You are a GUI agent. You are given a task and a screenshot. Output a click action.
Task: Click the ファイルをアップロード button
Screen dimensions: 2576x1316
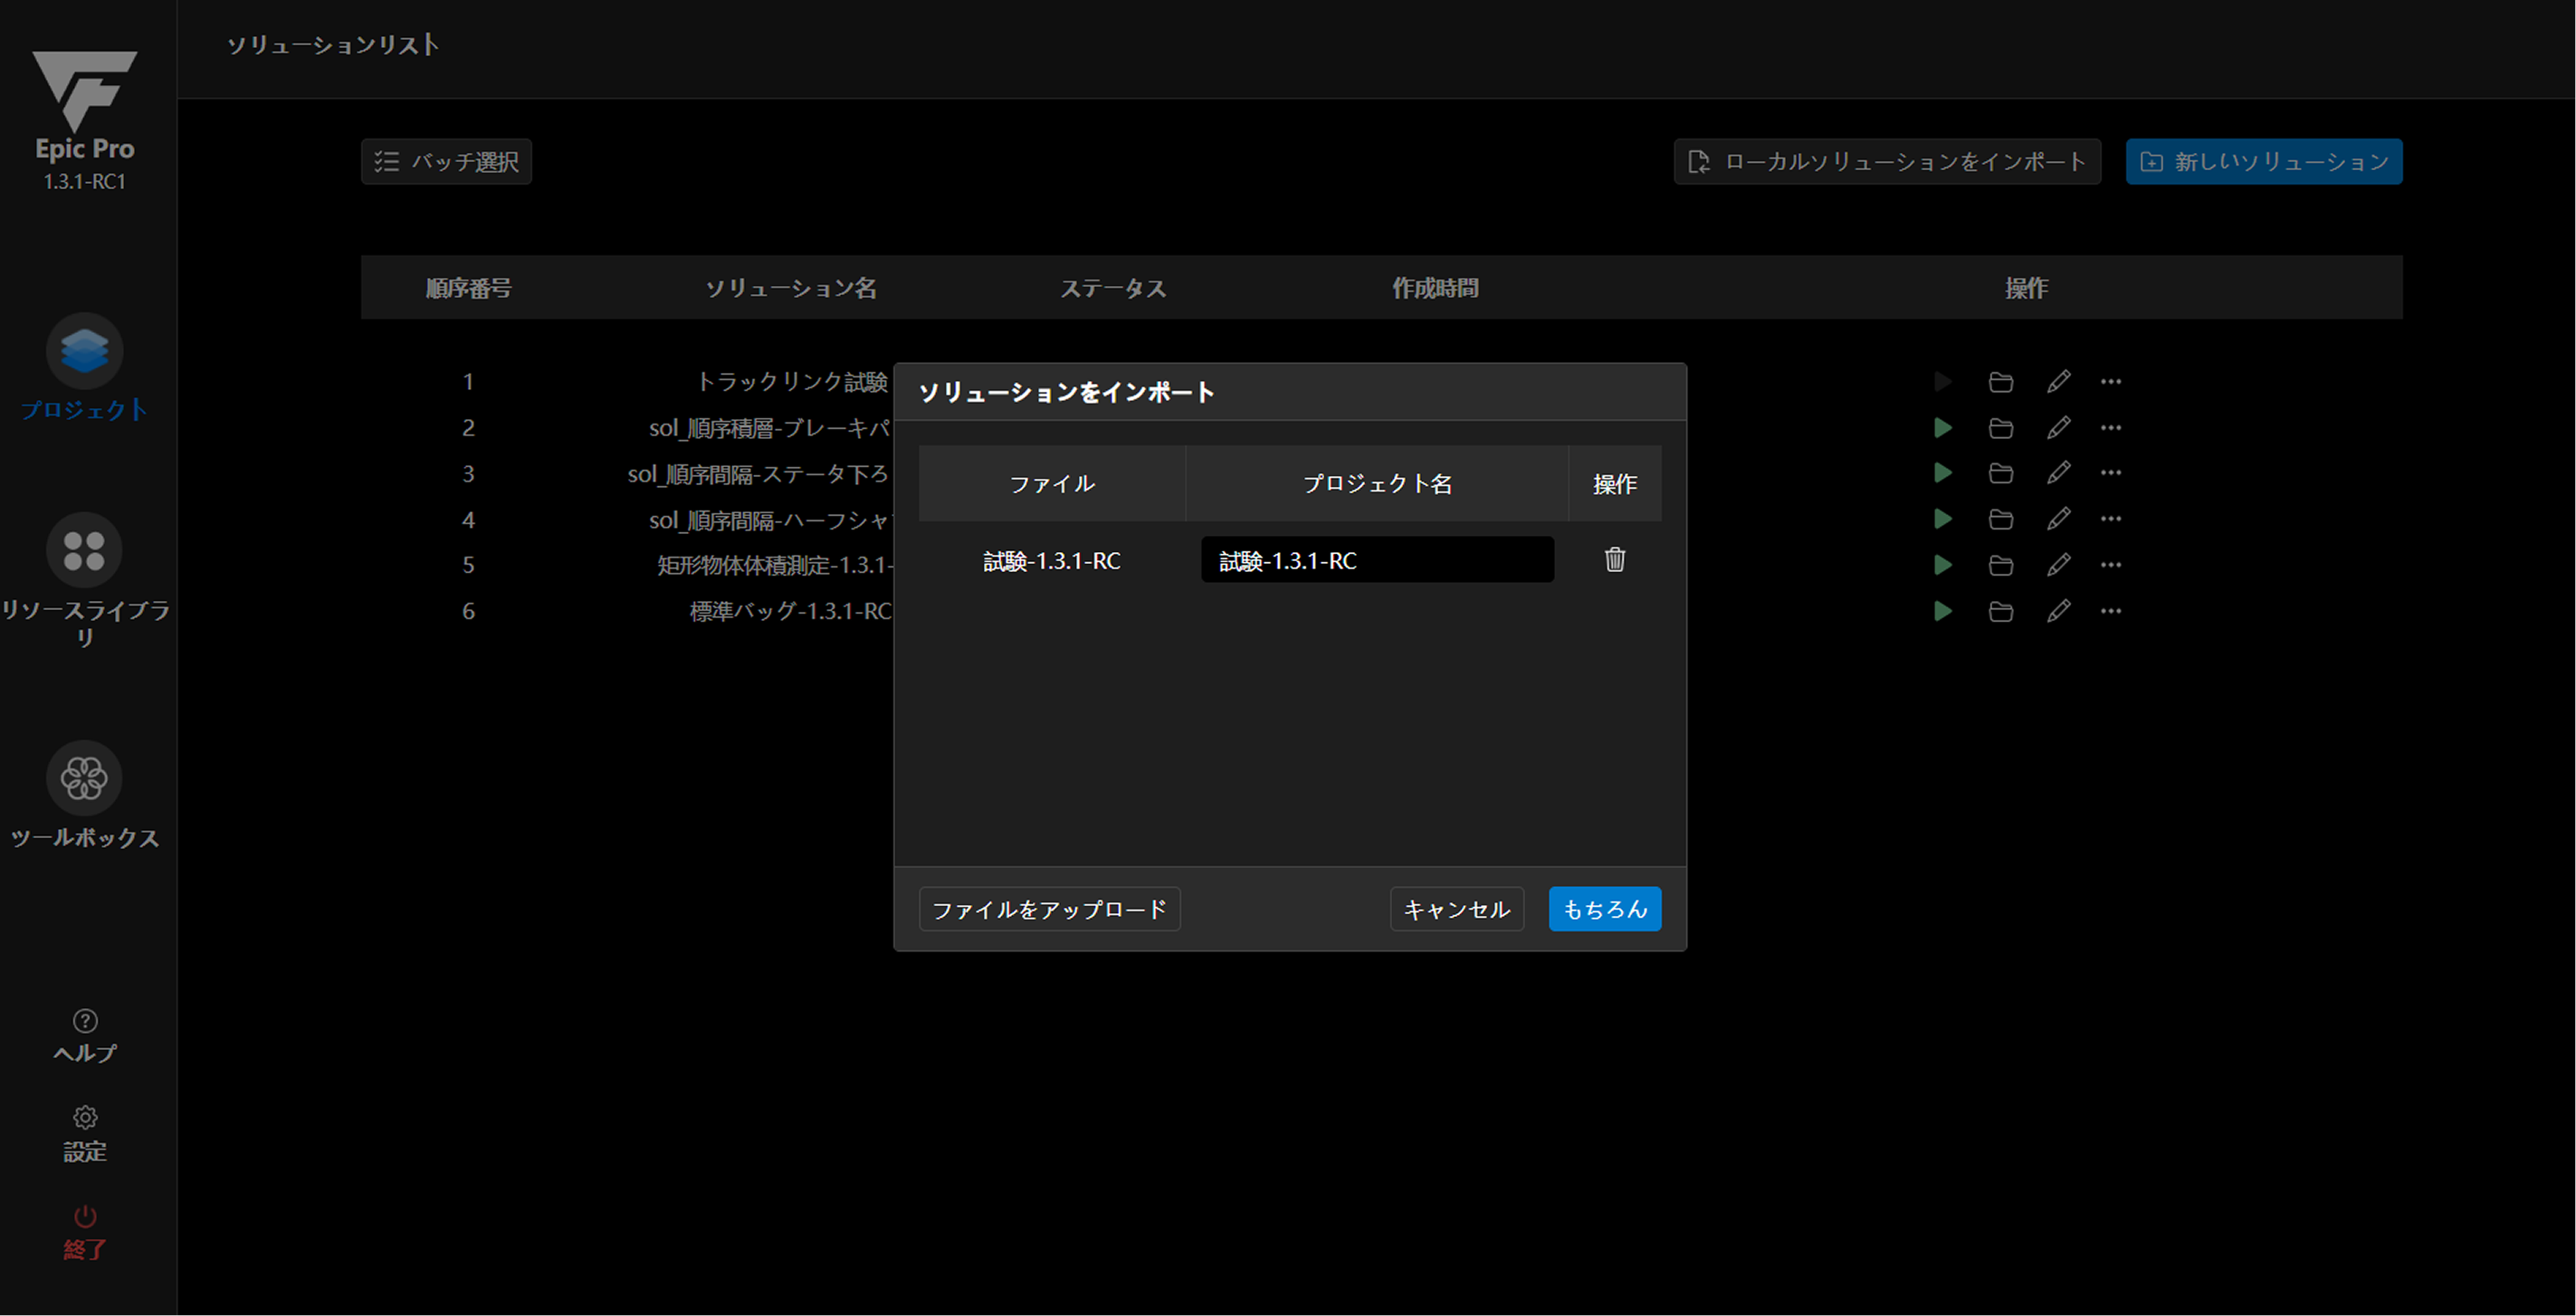tap(1049, 909)
